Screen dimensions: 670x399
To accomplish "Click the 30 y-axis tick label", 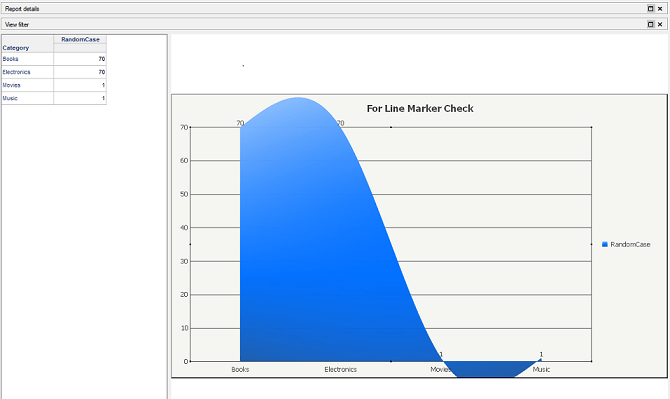I will [184, 261].
